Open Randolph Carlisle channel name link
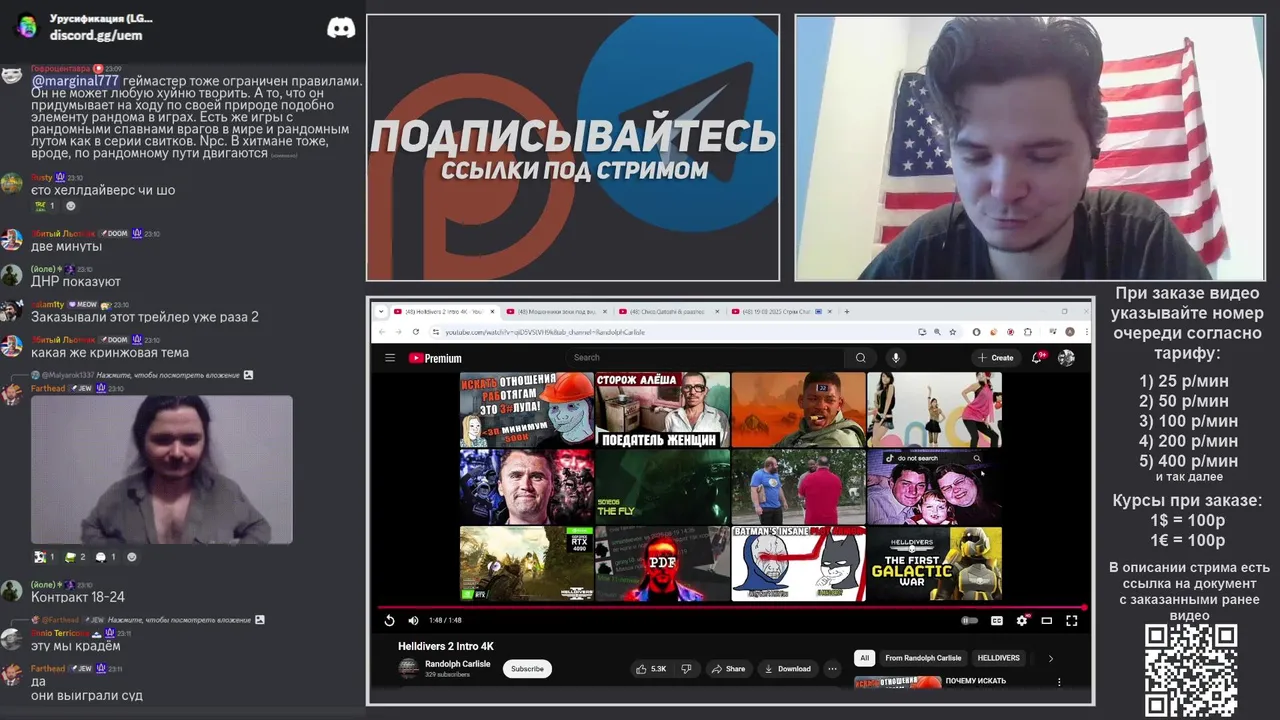Viewport: 1280px width, 720px height. point(458,664)
